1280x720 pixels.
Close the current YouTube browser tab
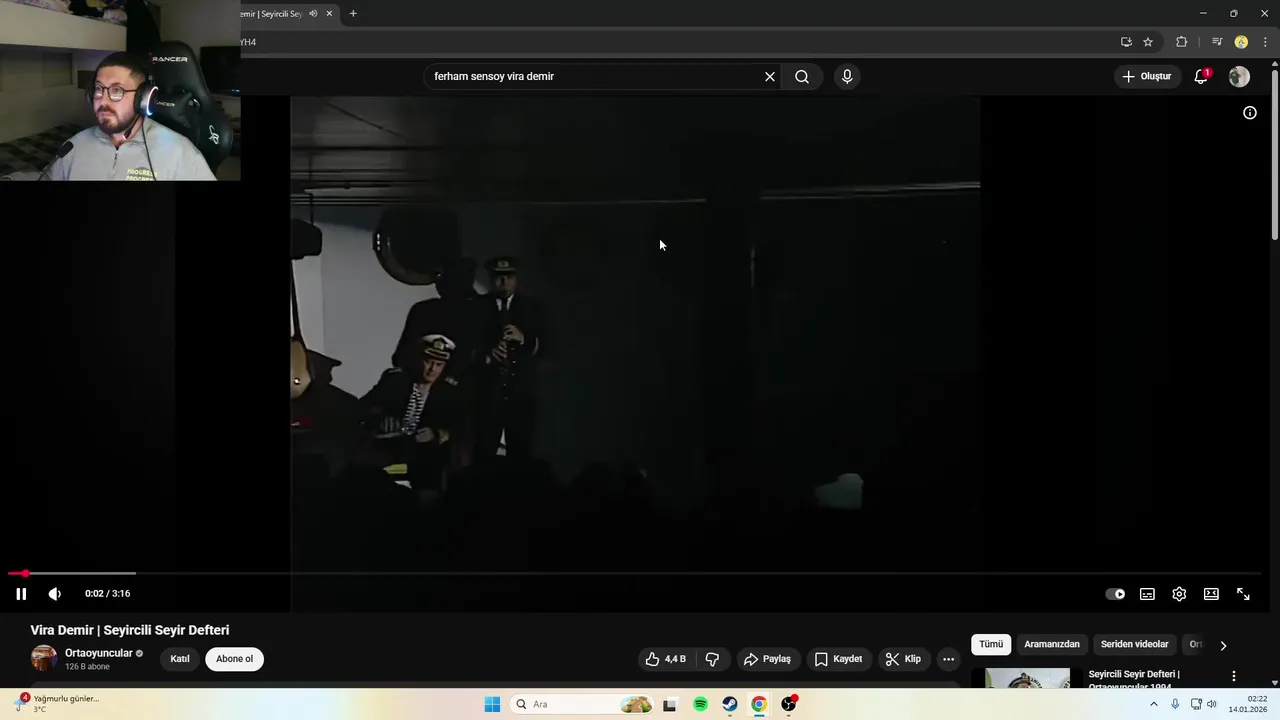click(329, 14)
